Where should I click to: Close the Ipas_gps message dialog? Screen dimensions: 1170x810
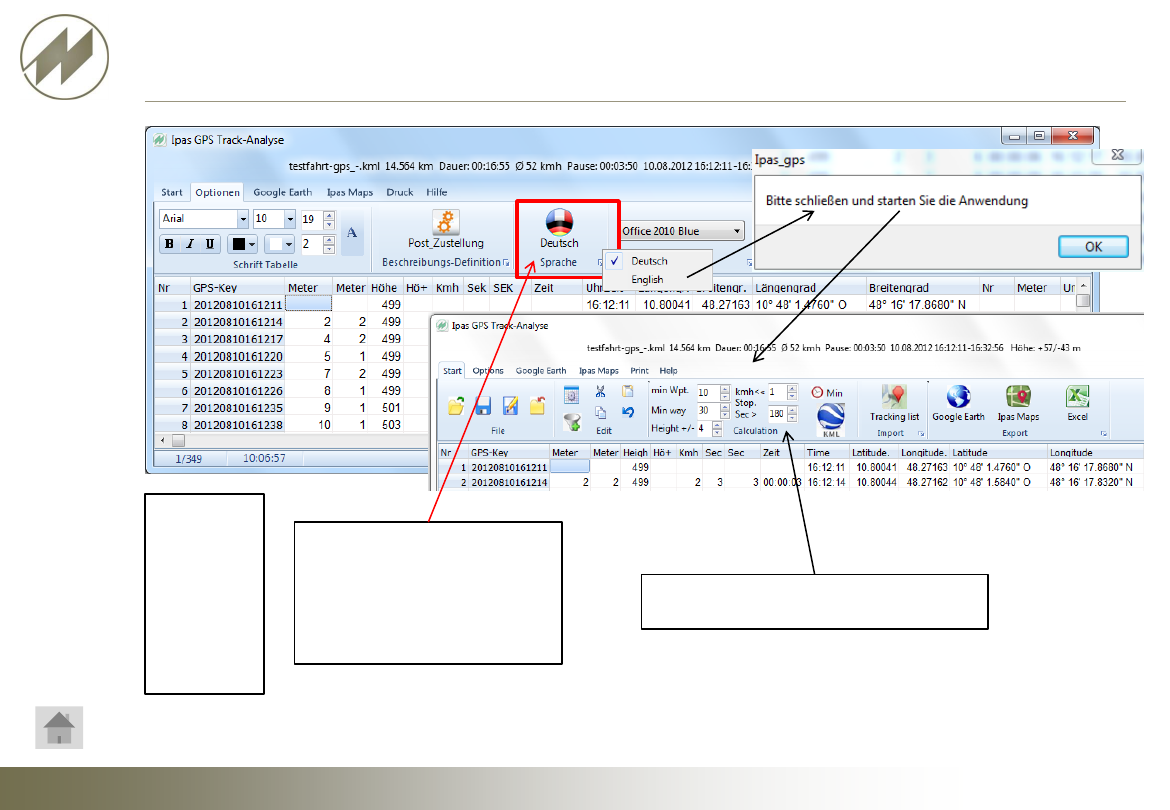tap(1117, 154)
